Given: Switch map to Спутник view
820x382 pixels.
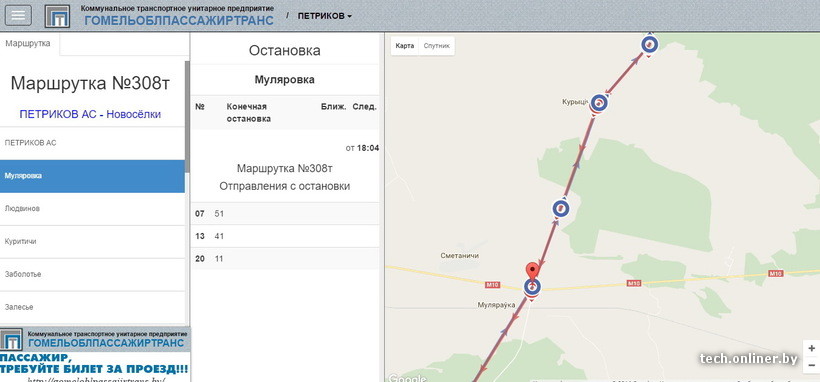Looking at the screenshot, I should point(437,46).
